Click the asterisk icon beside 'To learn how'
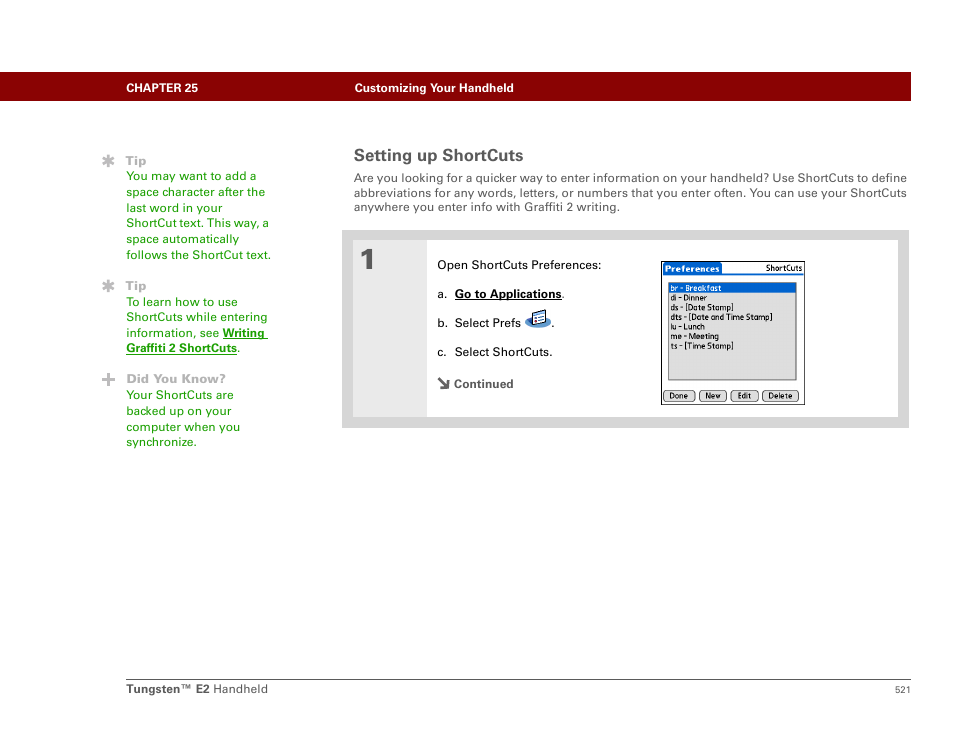 click(108, 286)
